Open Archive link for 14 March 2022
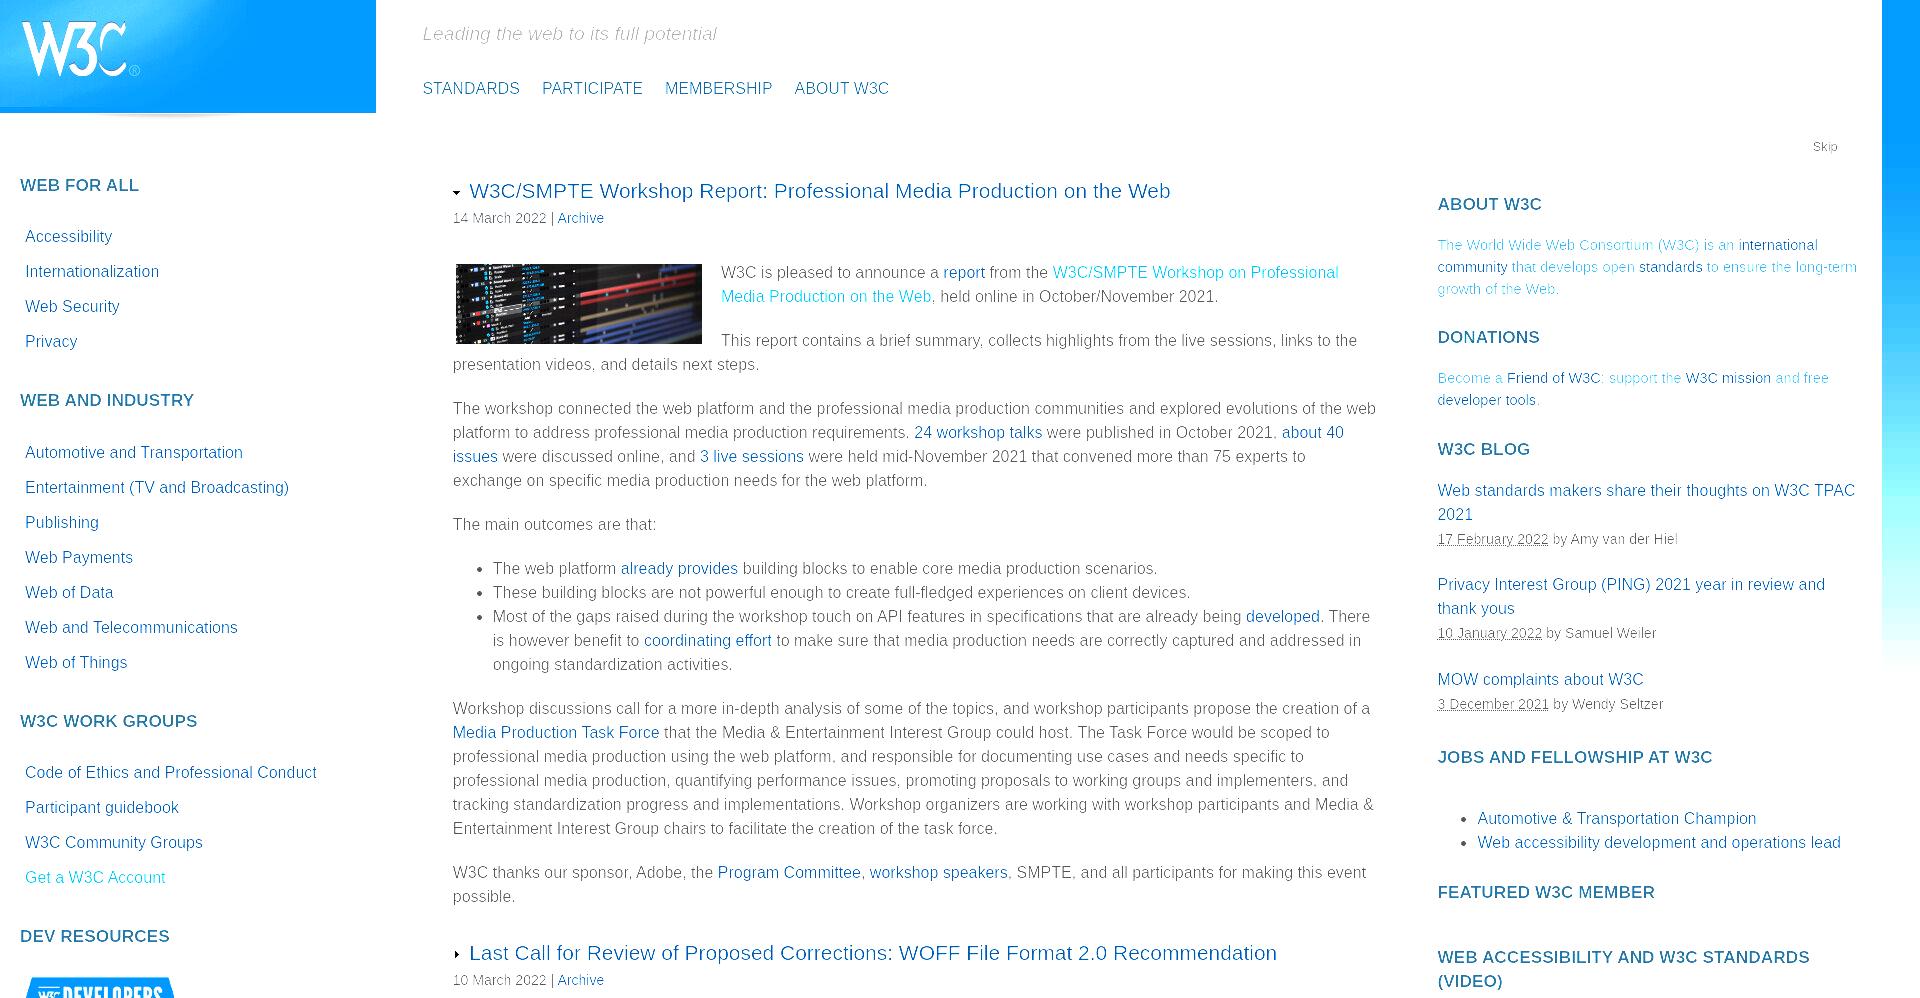The height and width of the screenshot is (998, 1920). 581,218
